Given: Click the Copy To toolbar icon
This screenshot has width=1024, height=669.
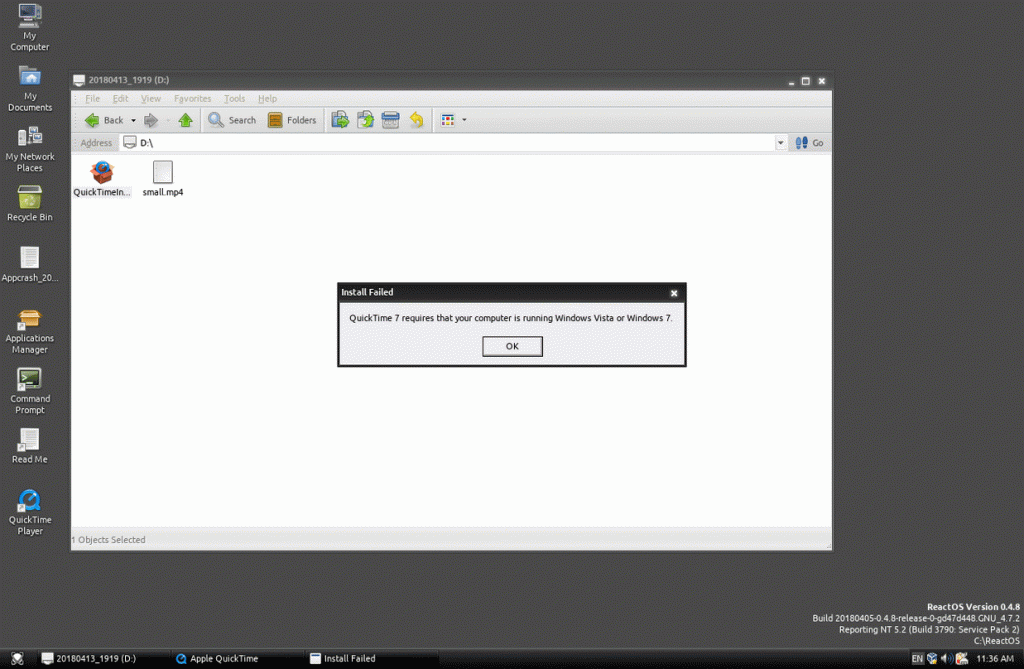Looking at the screenshot, I should click(365, 120).
